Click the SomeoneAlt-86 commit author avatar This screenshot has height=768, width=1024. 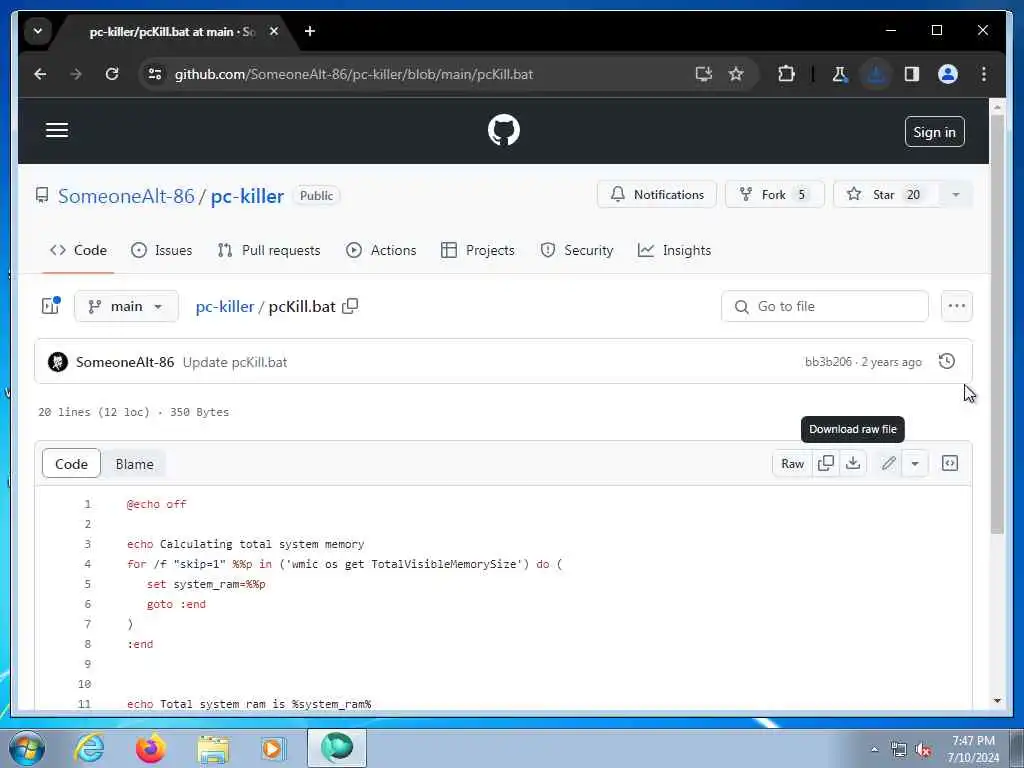coord(57,362)
